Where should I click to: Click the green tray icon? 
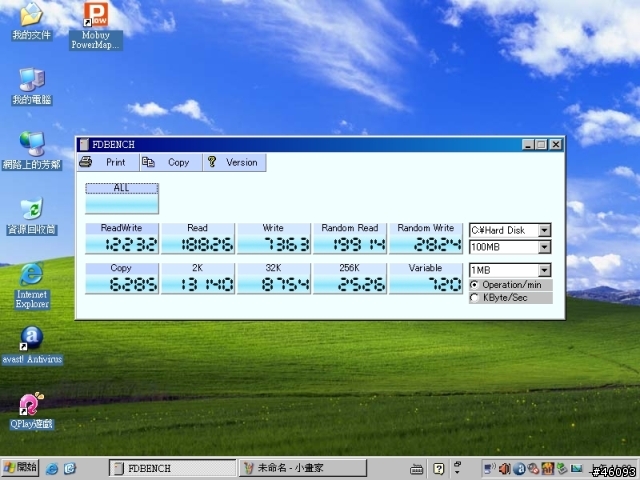[562, 469]
